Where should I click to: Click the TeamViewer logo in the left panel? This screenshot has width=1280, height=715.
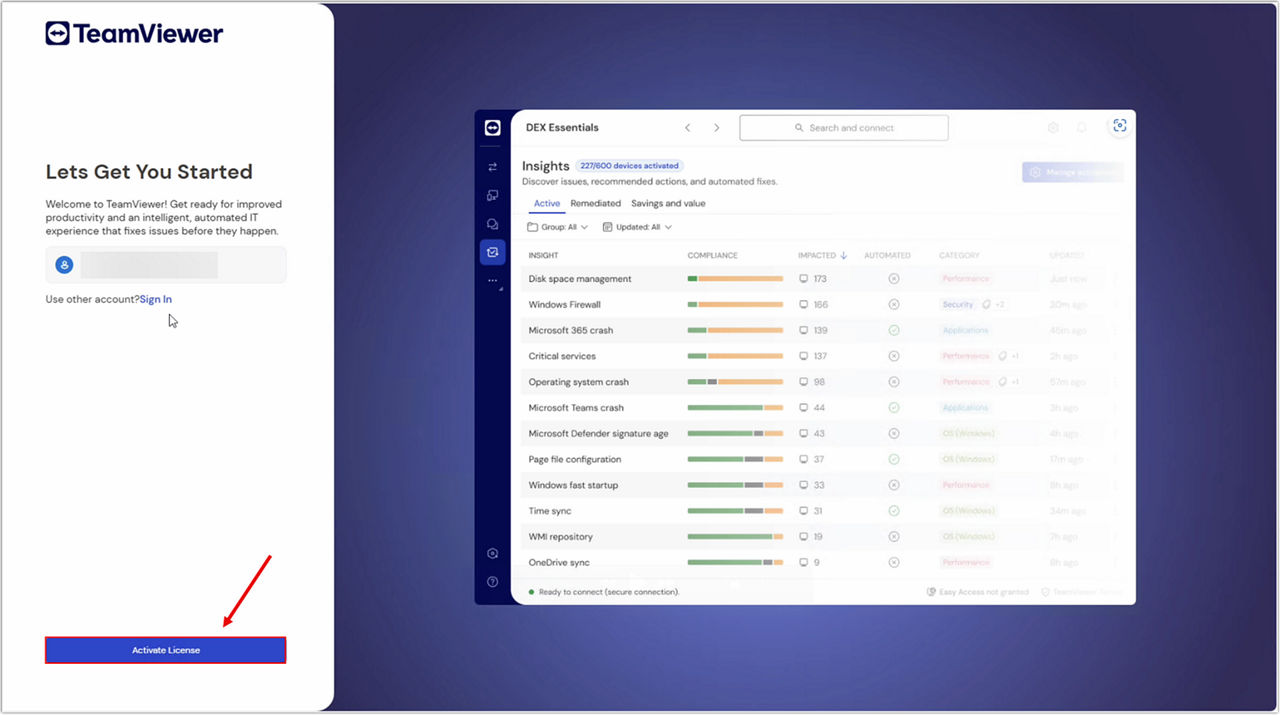(x=135, y=34)
